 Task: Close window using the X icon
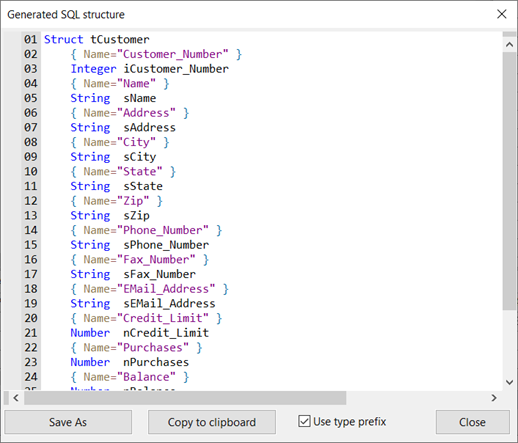point(502,14)
